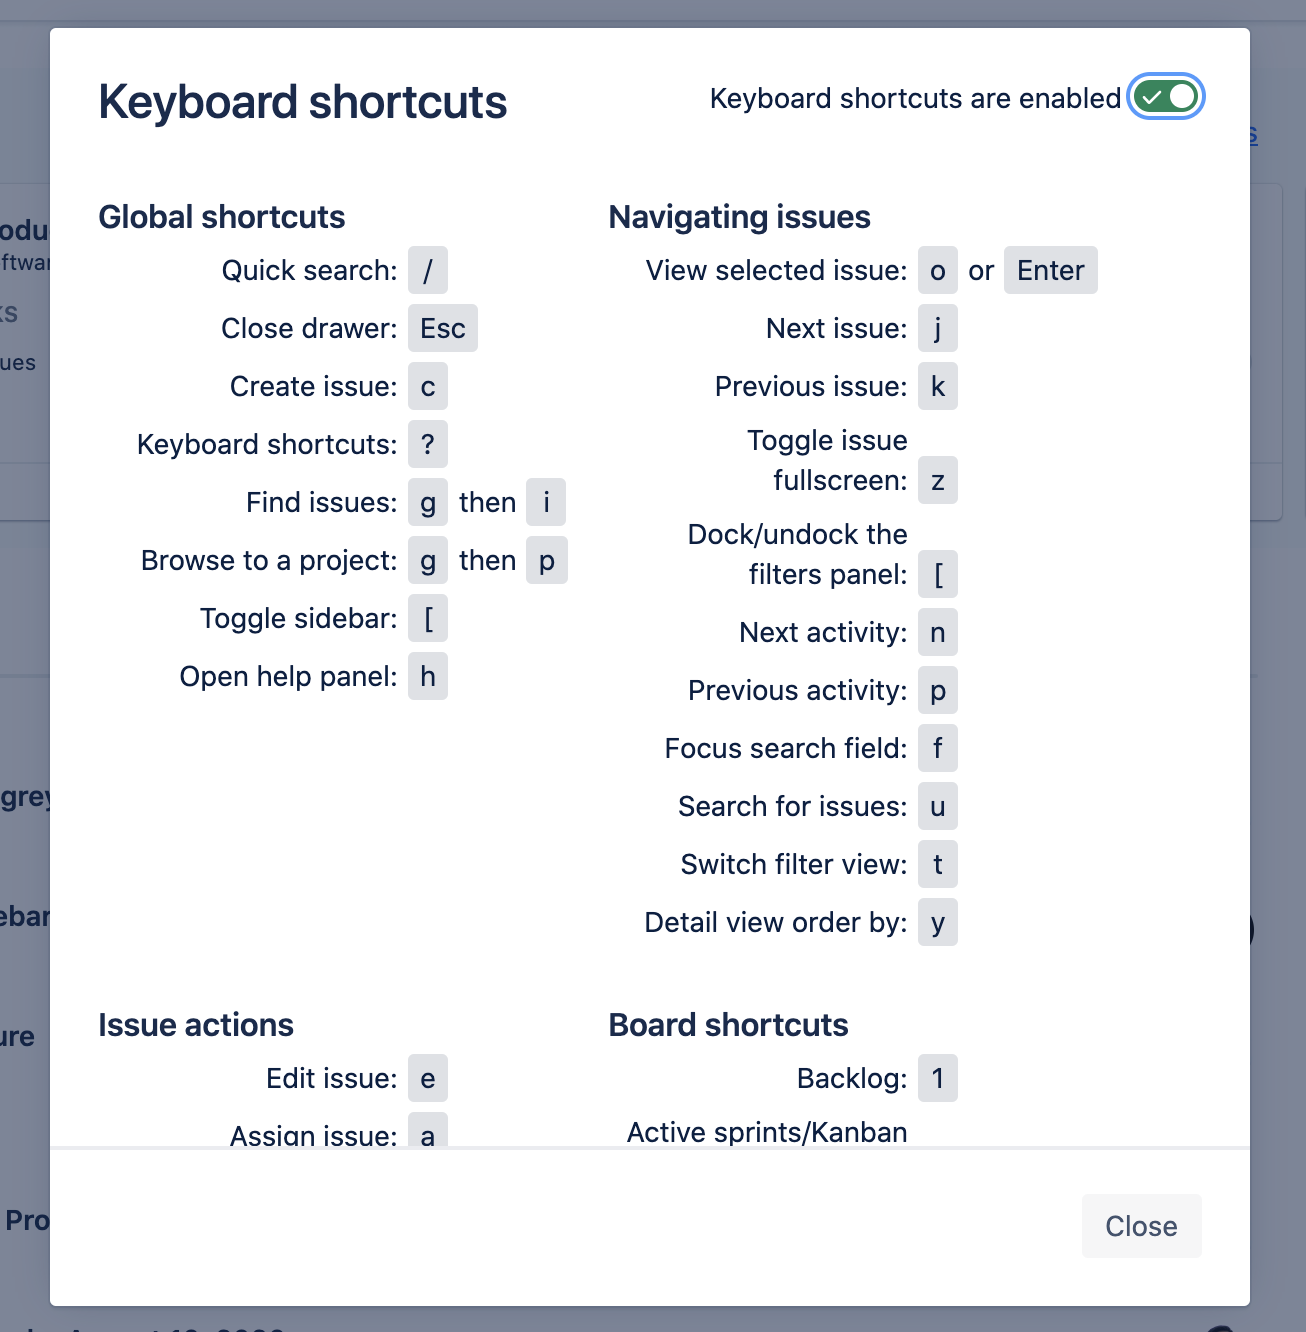Click the 'h' badge for Open help panel
This screenshot has height=1332, width=1306.
coord(427,676)
